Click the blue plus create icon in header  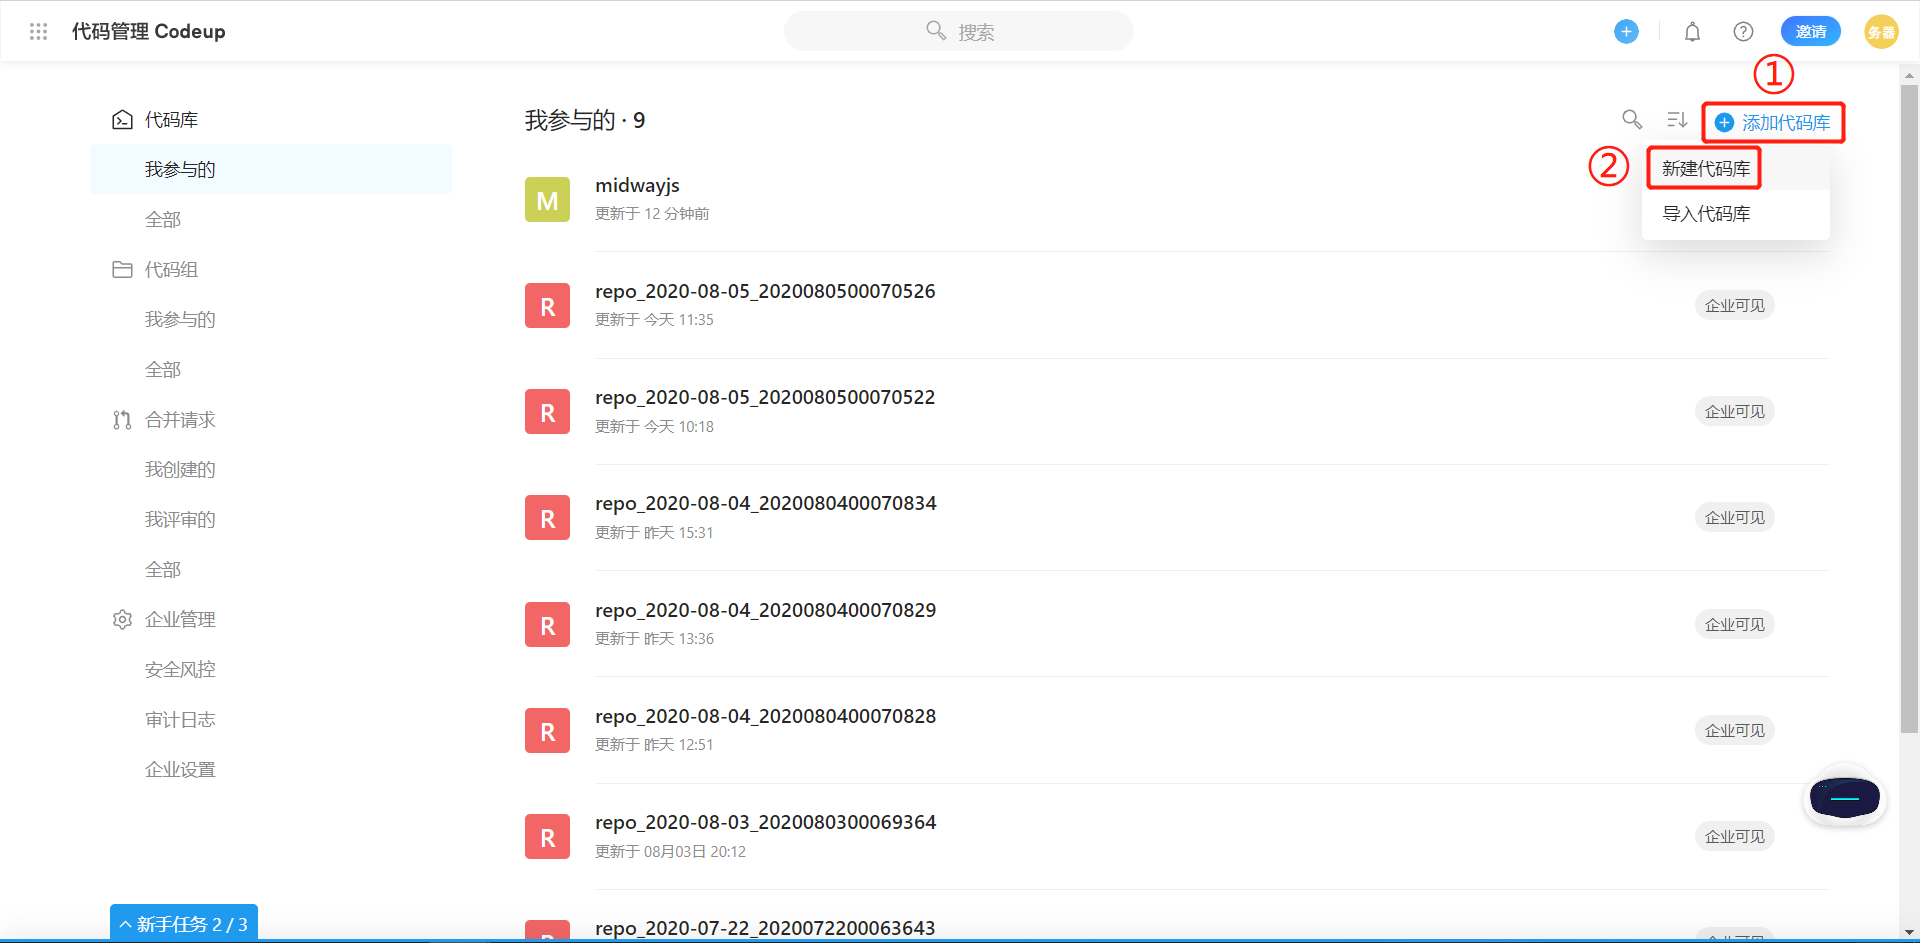[x=1626, y=32]
